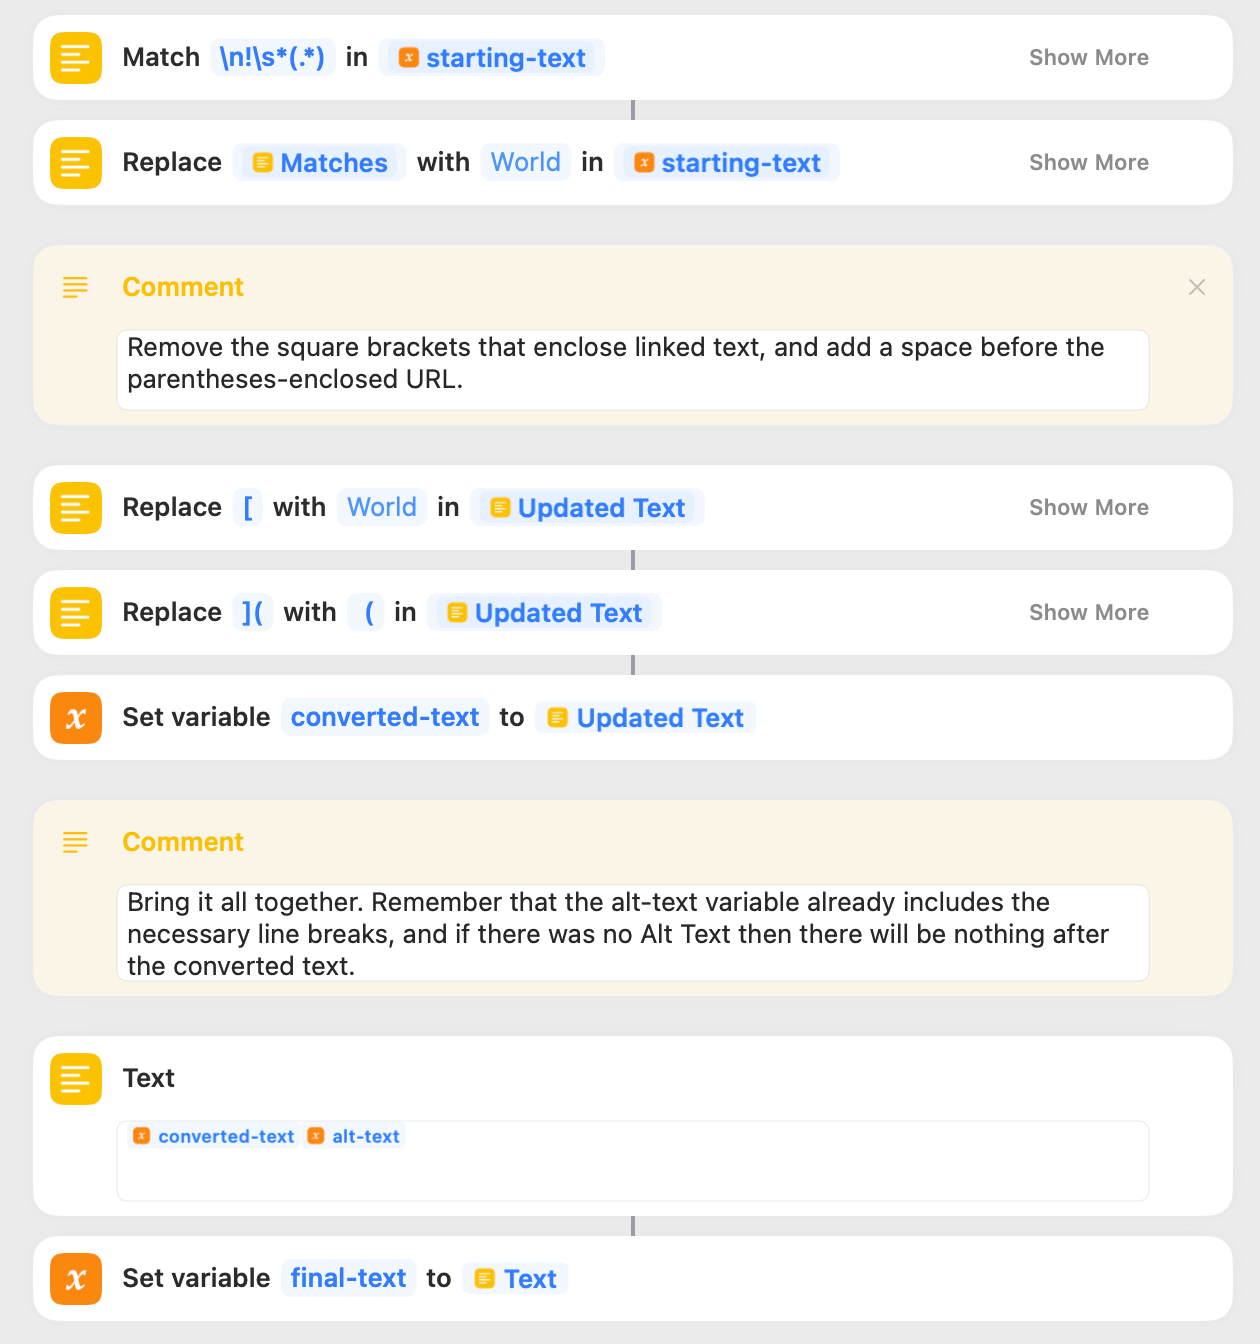Click the final-text variable name field
Screen dimensions: 1260x1344
[x=348, y=1279]
